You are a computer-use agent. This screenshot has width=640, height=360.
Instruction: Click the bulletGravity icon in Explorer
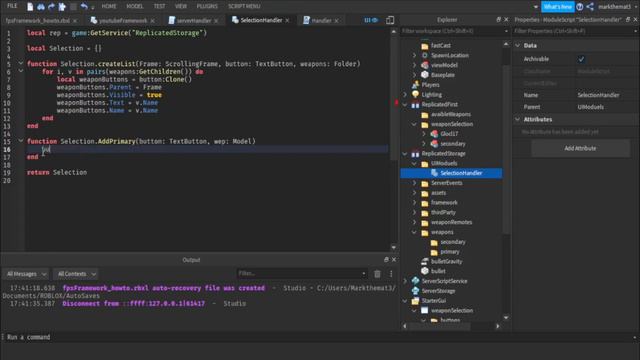pos(425,261)
